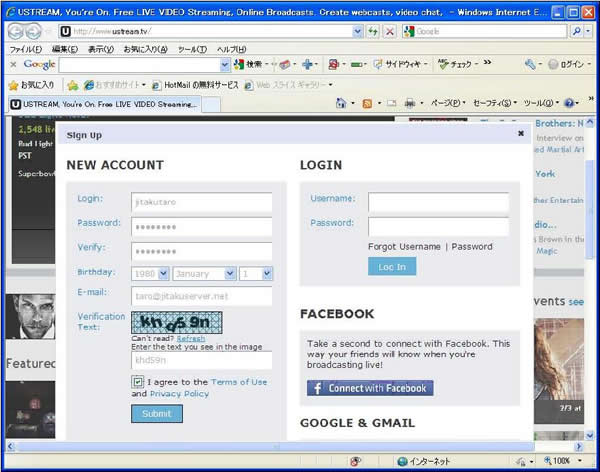600x472 pixels.
Task: Click the 100% zoom level control in the status bar
Action: pyautogui.click(x=561, y=461)
